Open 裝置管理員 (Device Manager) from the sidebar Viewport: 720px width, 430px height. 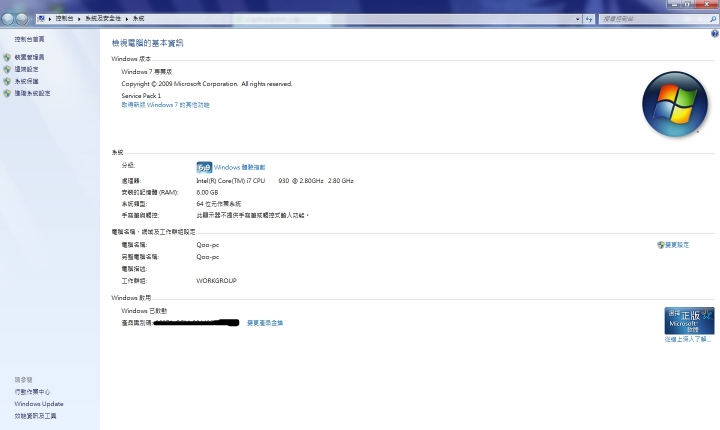[29, 57]
